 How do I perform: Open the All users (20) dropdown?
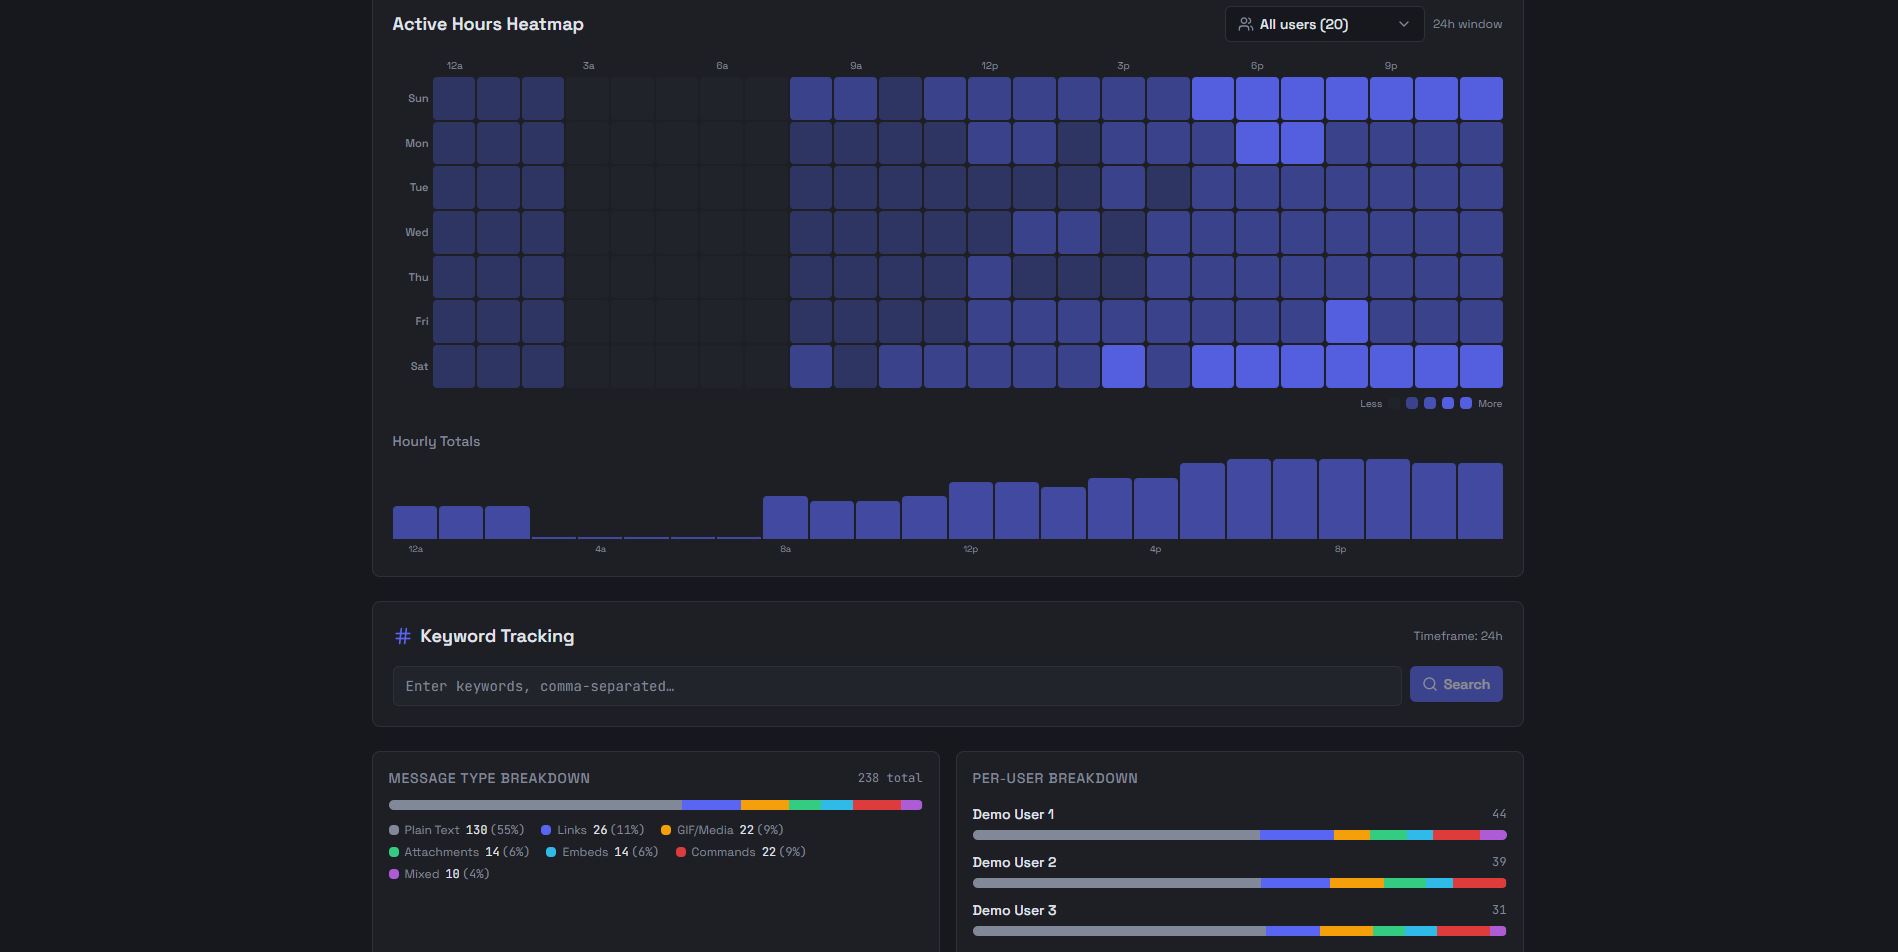click(1324, 24)
